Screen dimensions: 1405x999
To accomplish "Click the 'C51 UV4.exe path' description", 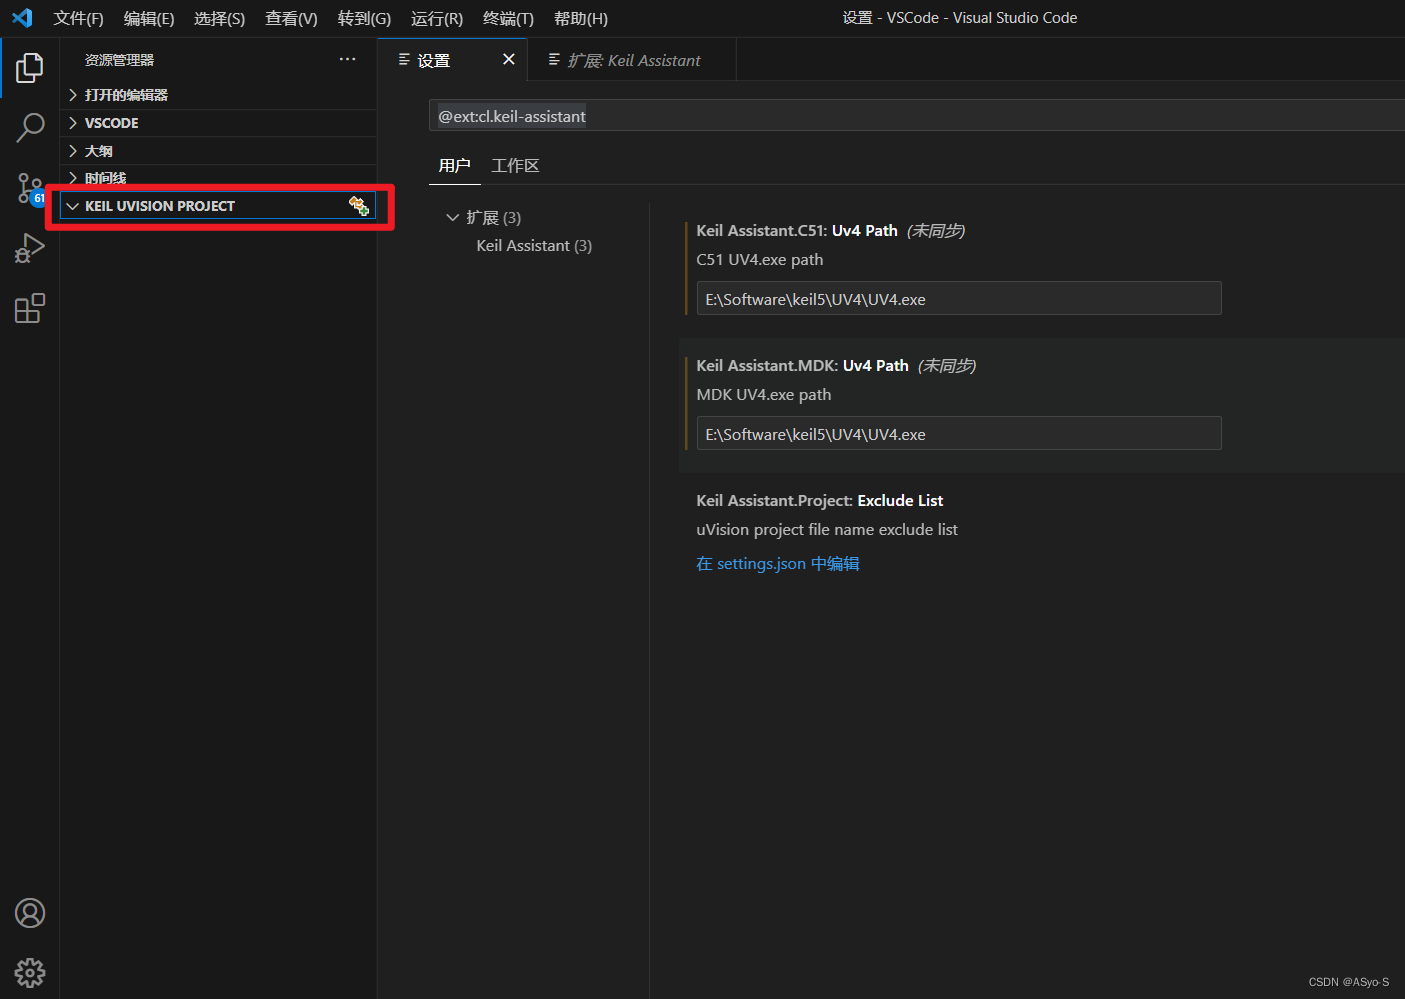I will click(x=760, y=260).
